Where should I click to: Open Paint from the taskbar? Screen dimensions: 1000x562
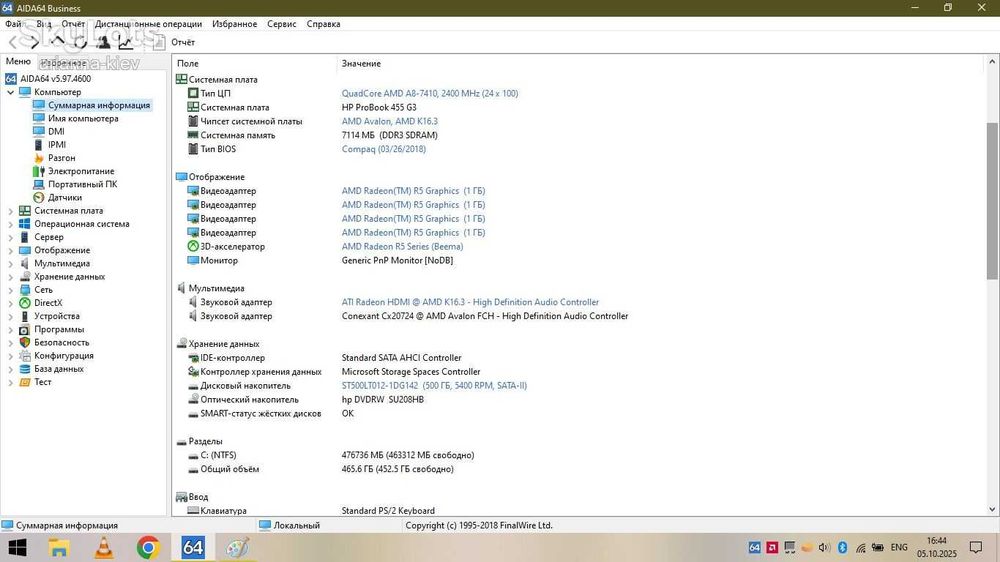point(237,547)
